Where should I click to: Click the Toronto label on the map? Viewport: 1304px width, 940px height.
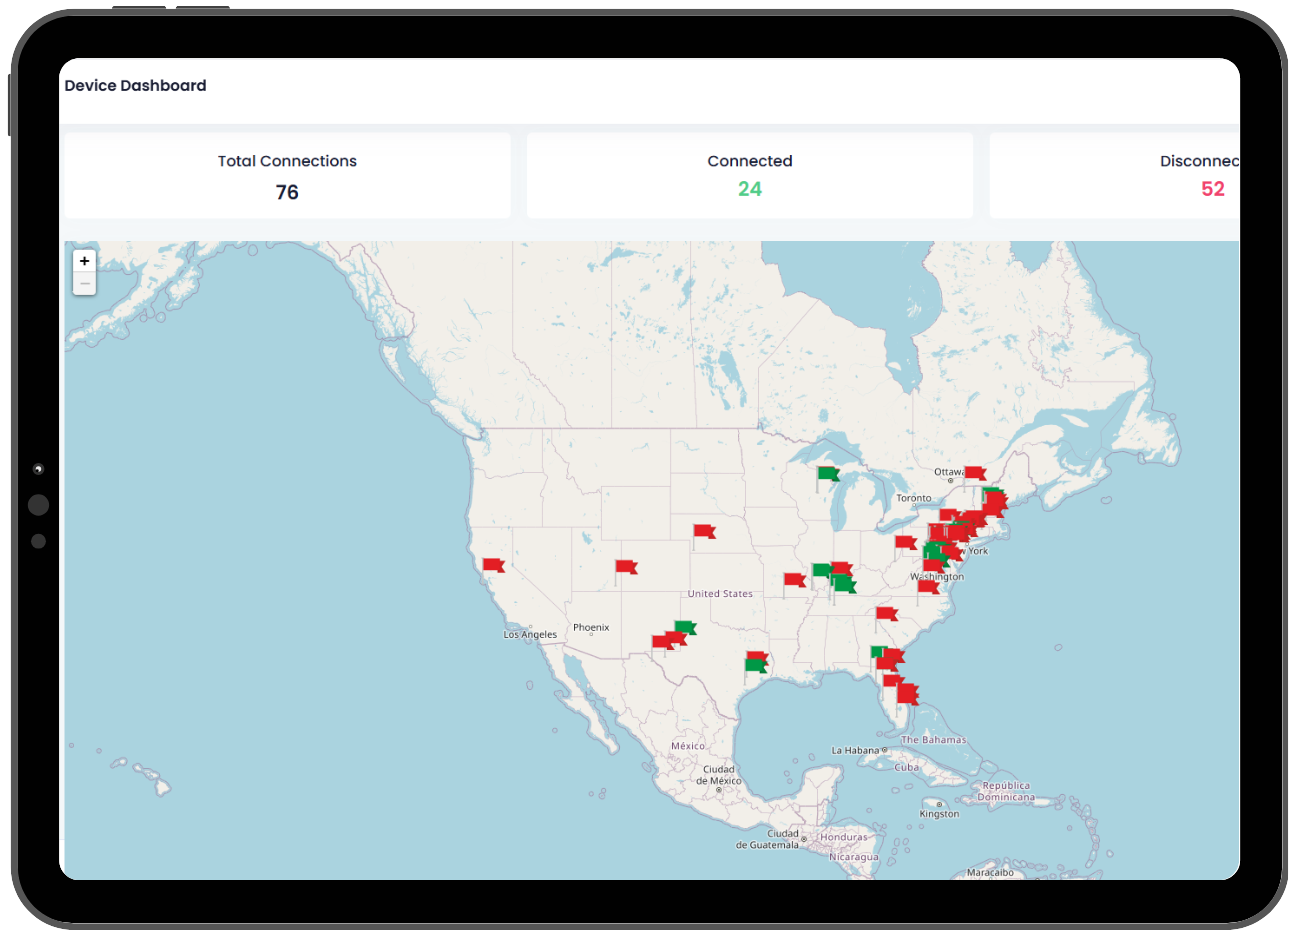[x=913, y=498]
